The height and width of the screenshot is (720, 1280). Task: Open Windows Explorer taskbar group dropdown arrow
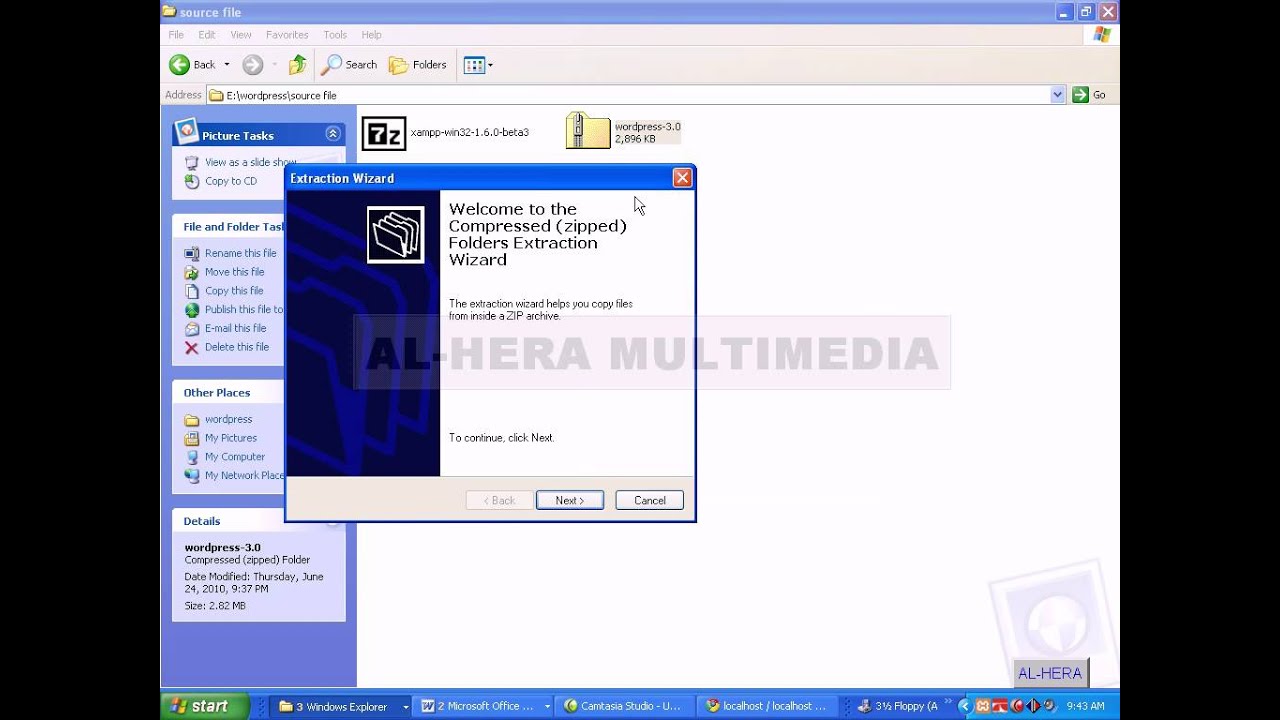(406, 706)
